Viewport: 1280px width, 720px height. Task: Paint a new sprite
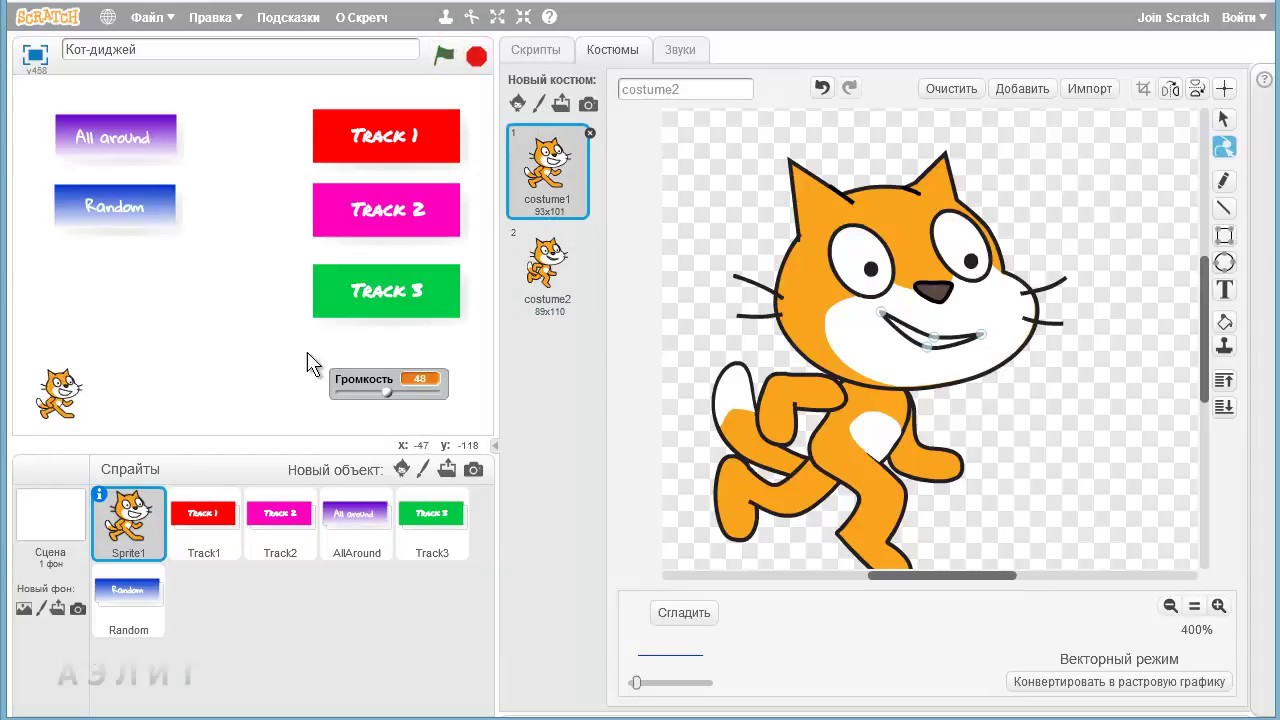pos(424,469)
